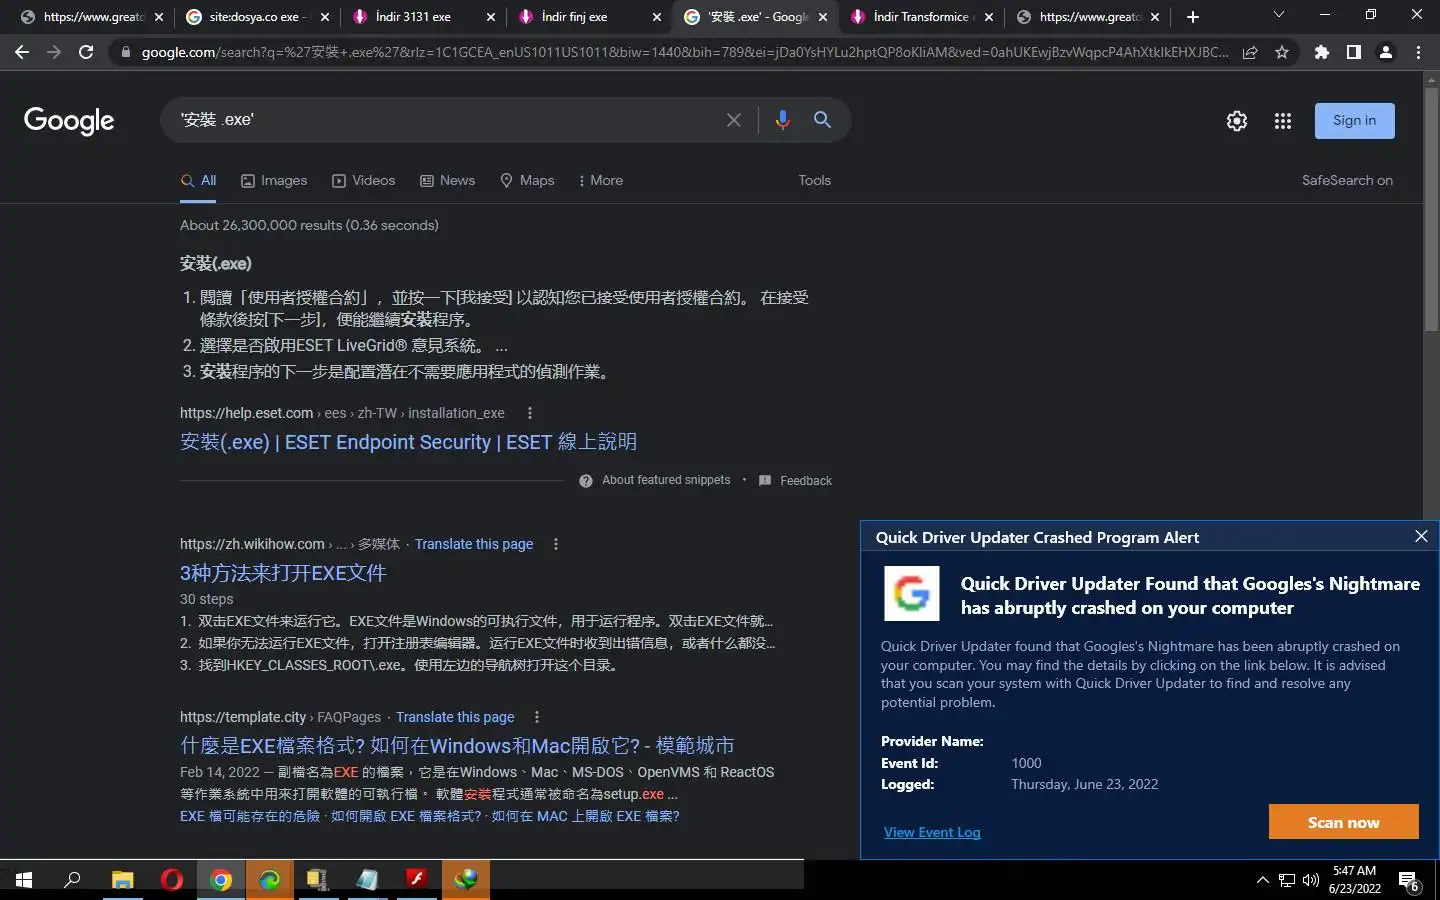Bookmark this page with the star icon
This screenshot has height=900, width=1440.
1282,52
